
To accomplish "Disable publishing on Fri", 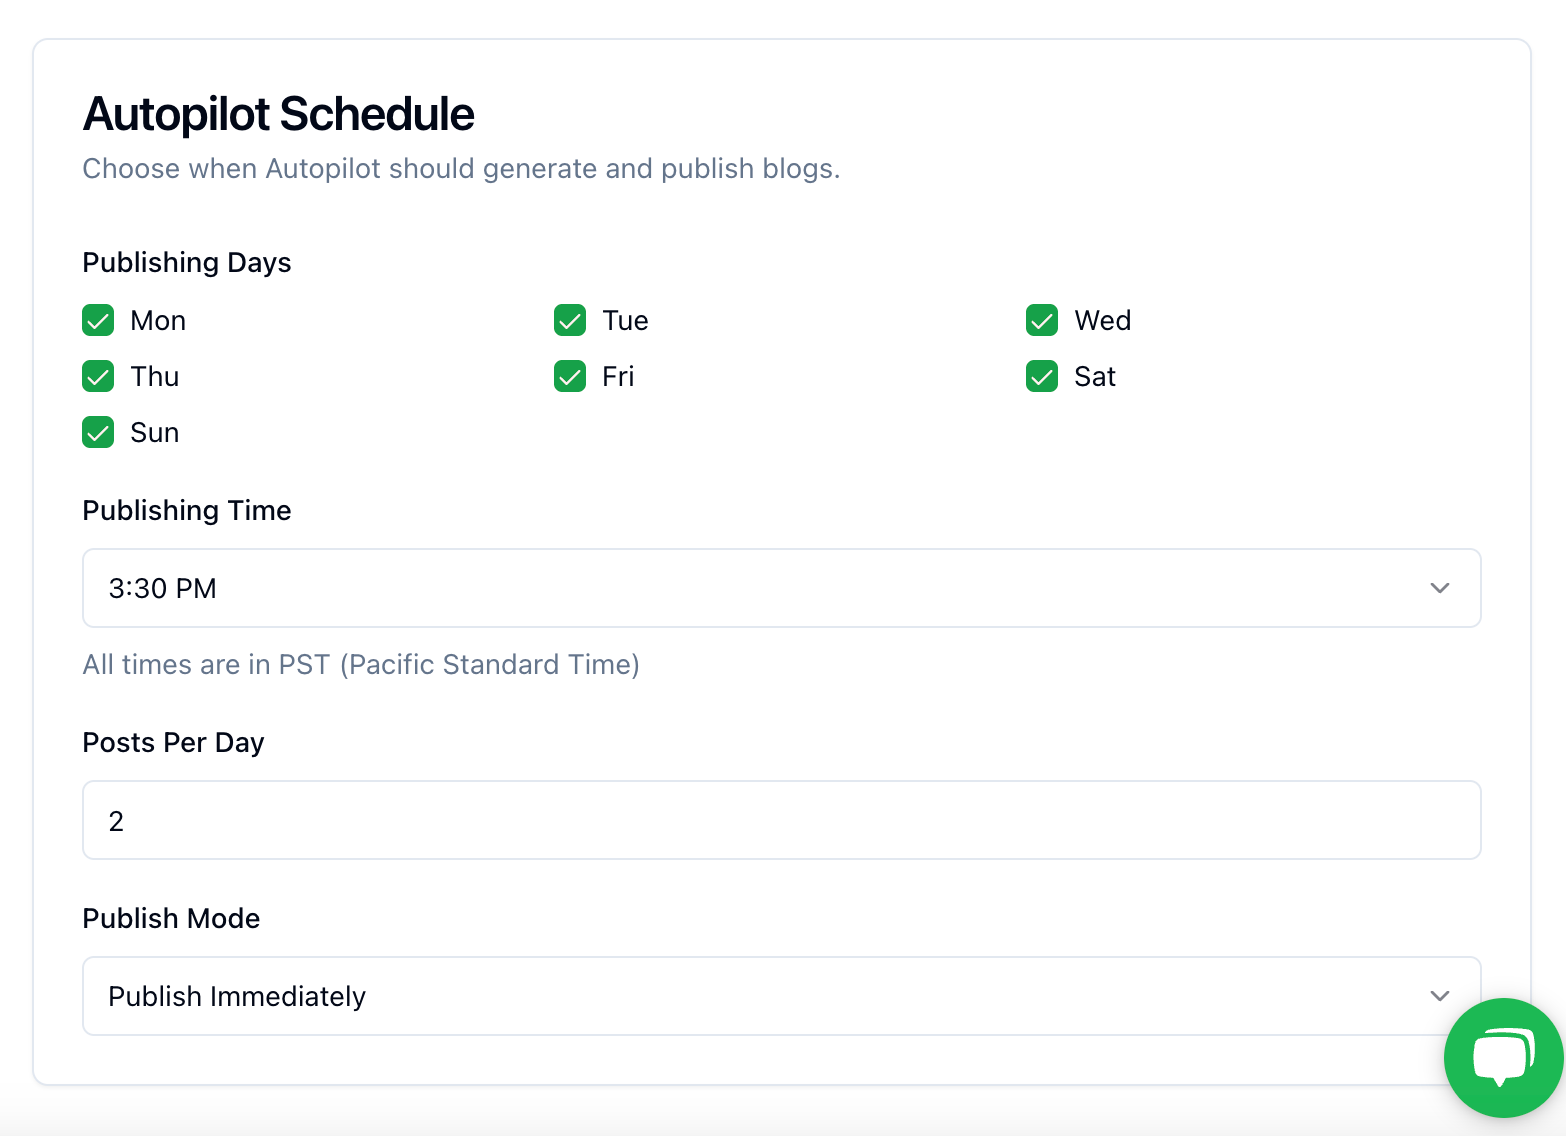I will [x=570, y=377].
